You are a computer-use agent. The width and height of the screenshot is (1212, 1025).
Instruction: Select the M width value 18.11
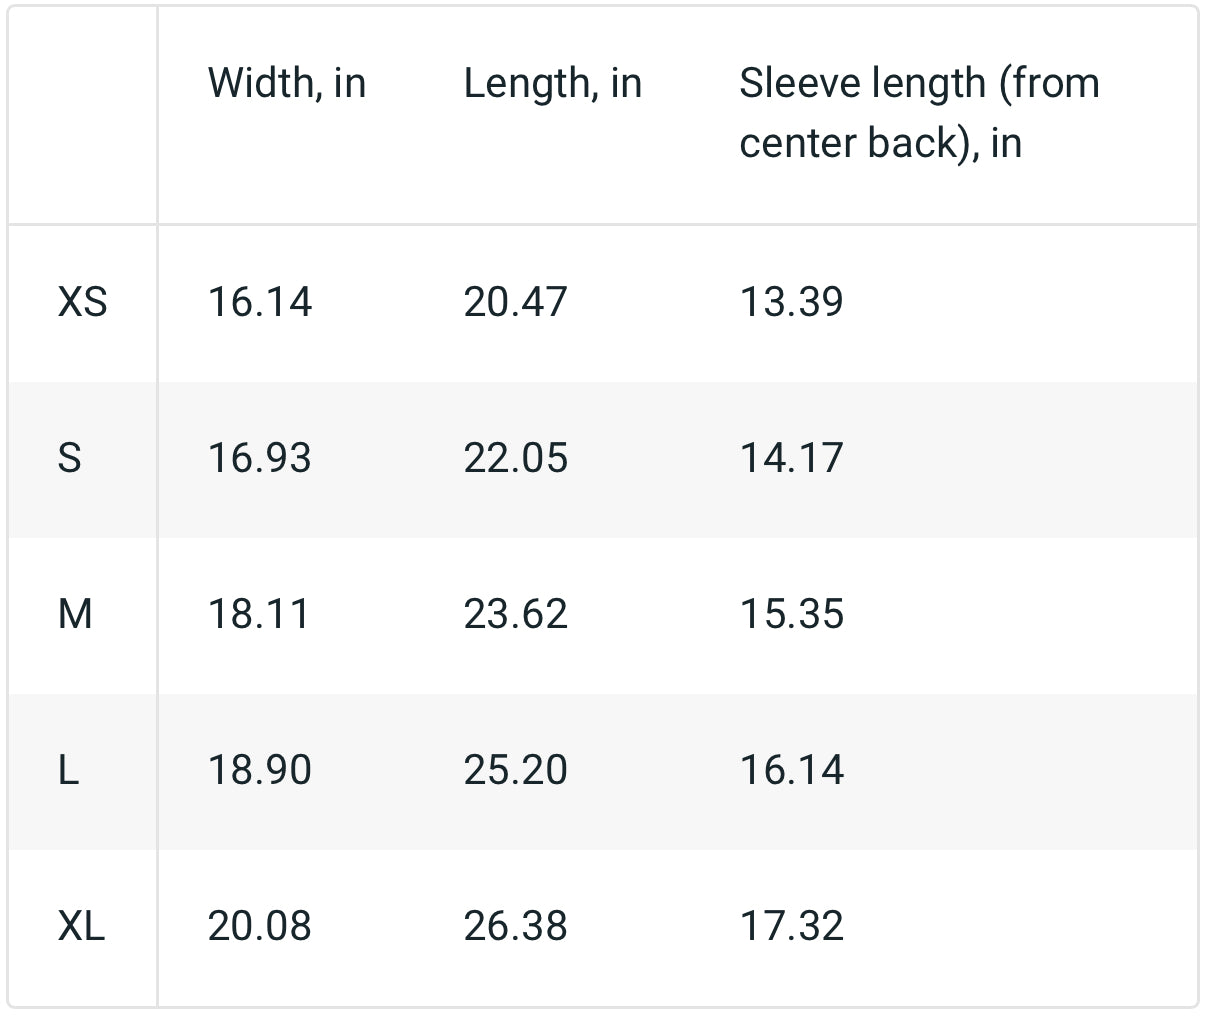point(259,614)
